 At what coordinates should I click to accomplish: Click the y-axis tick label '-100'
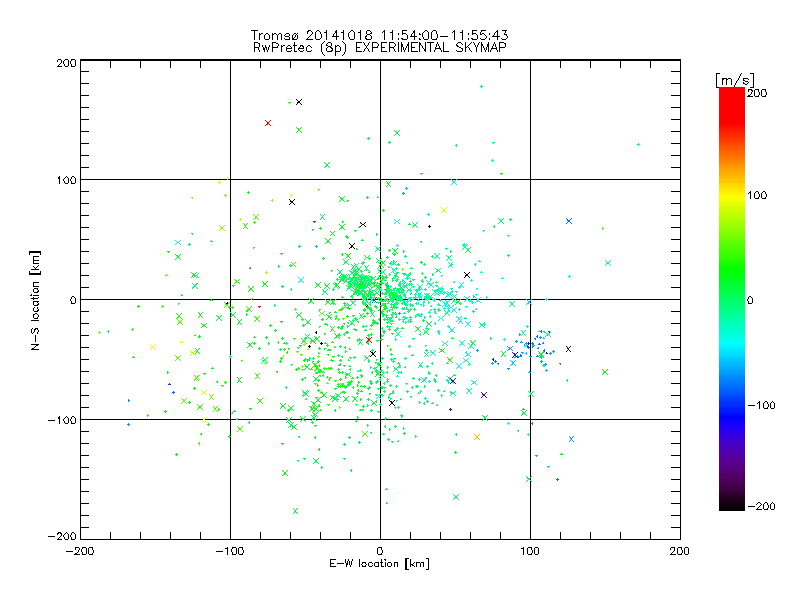click(62, 420)
